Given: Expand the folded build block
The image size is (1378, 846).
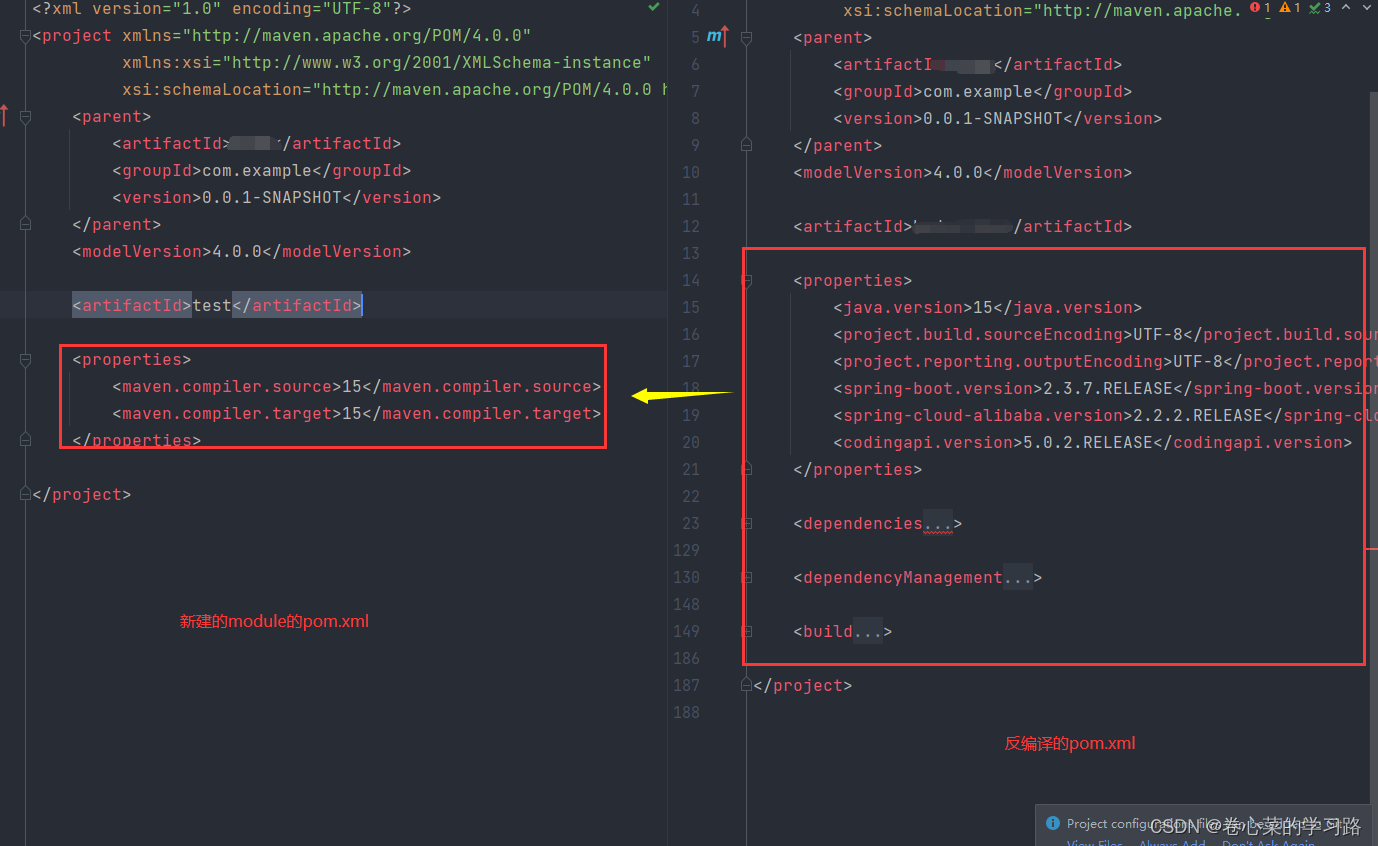Looking at the screenshot, I should point(746,631).
